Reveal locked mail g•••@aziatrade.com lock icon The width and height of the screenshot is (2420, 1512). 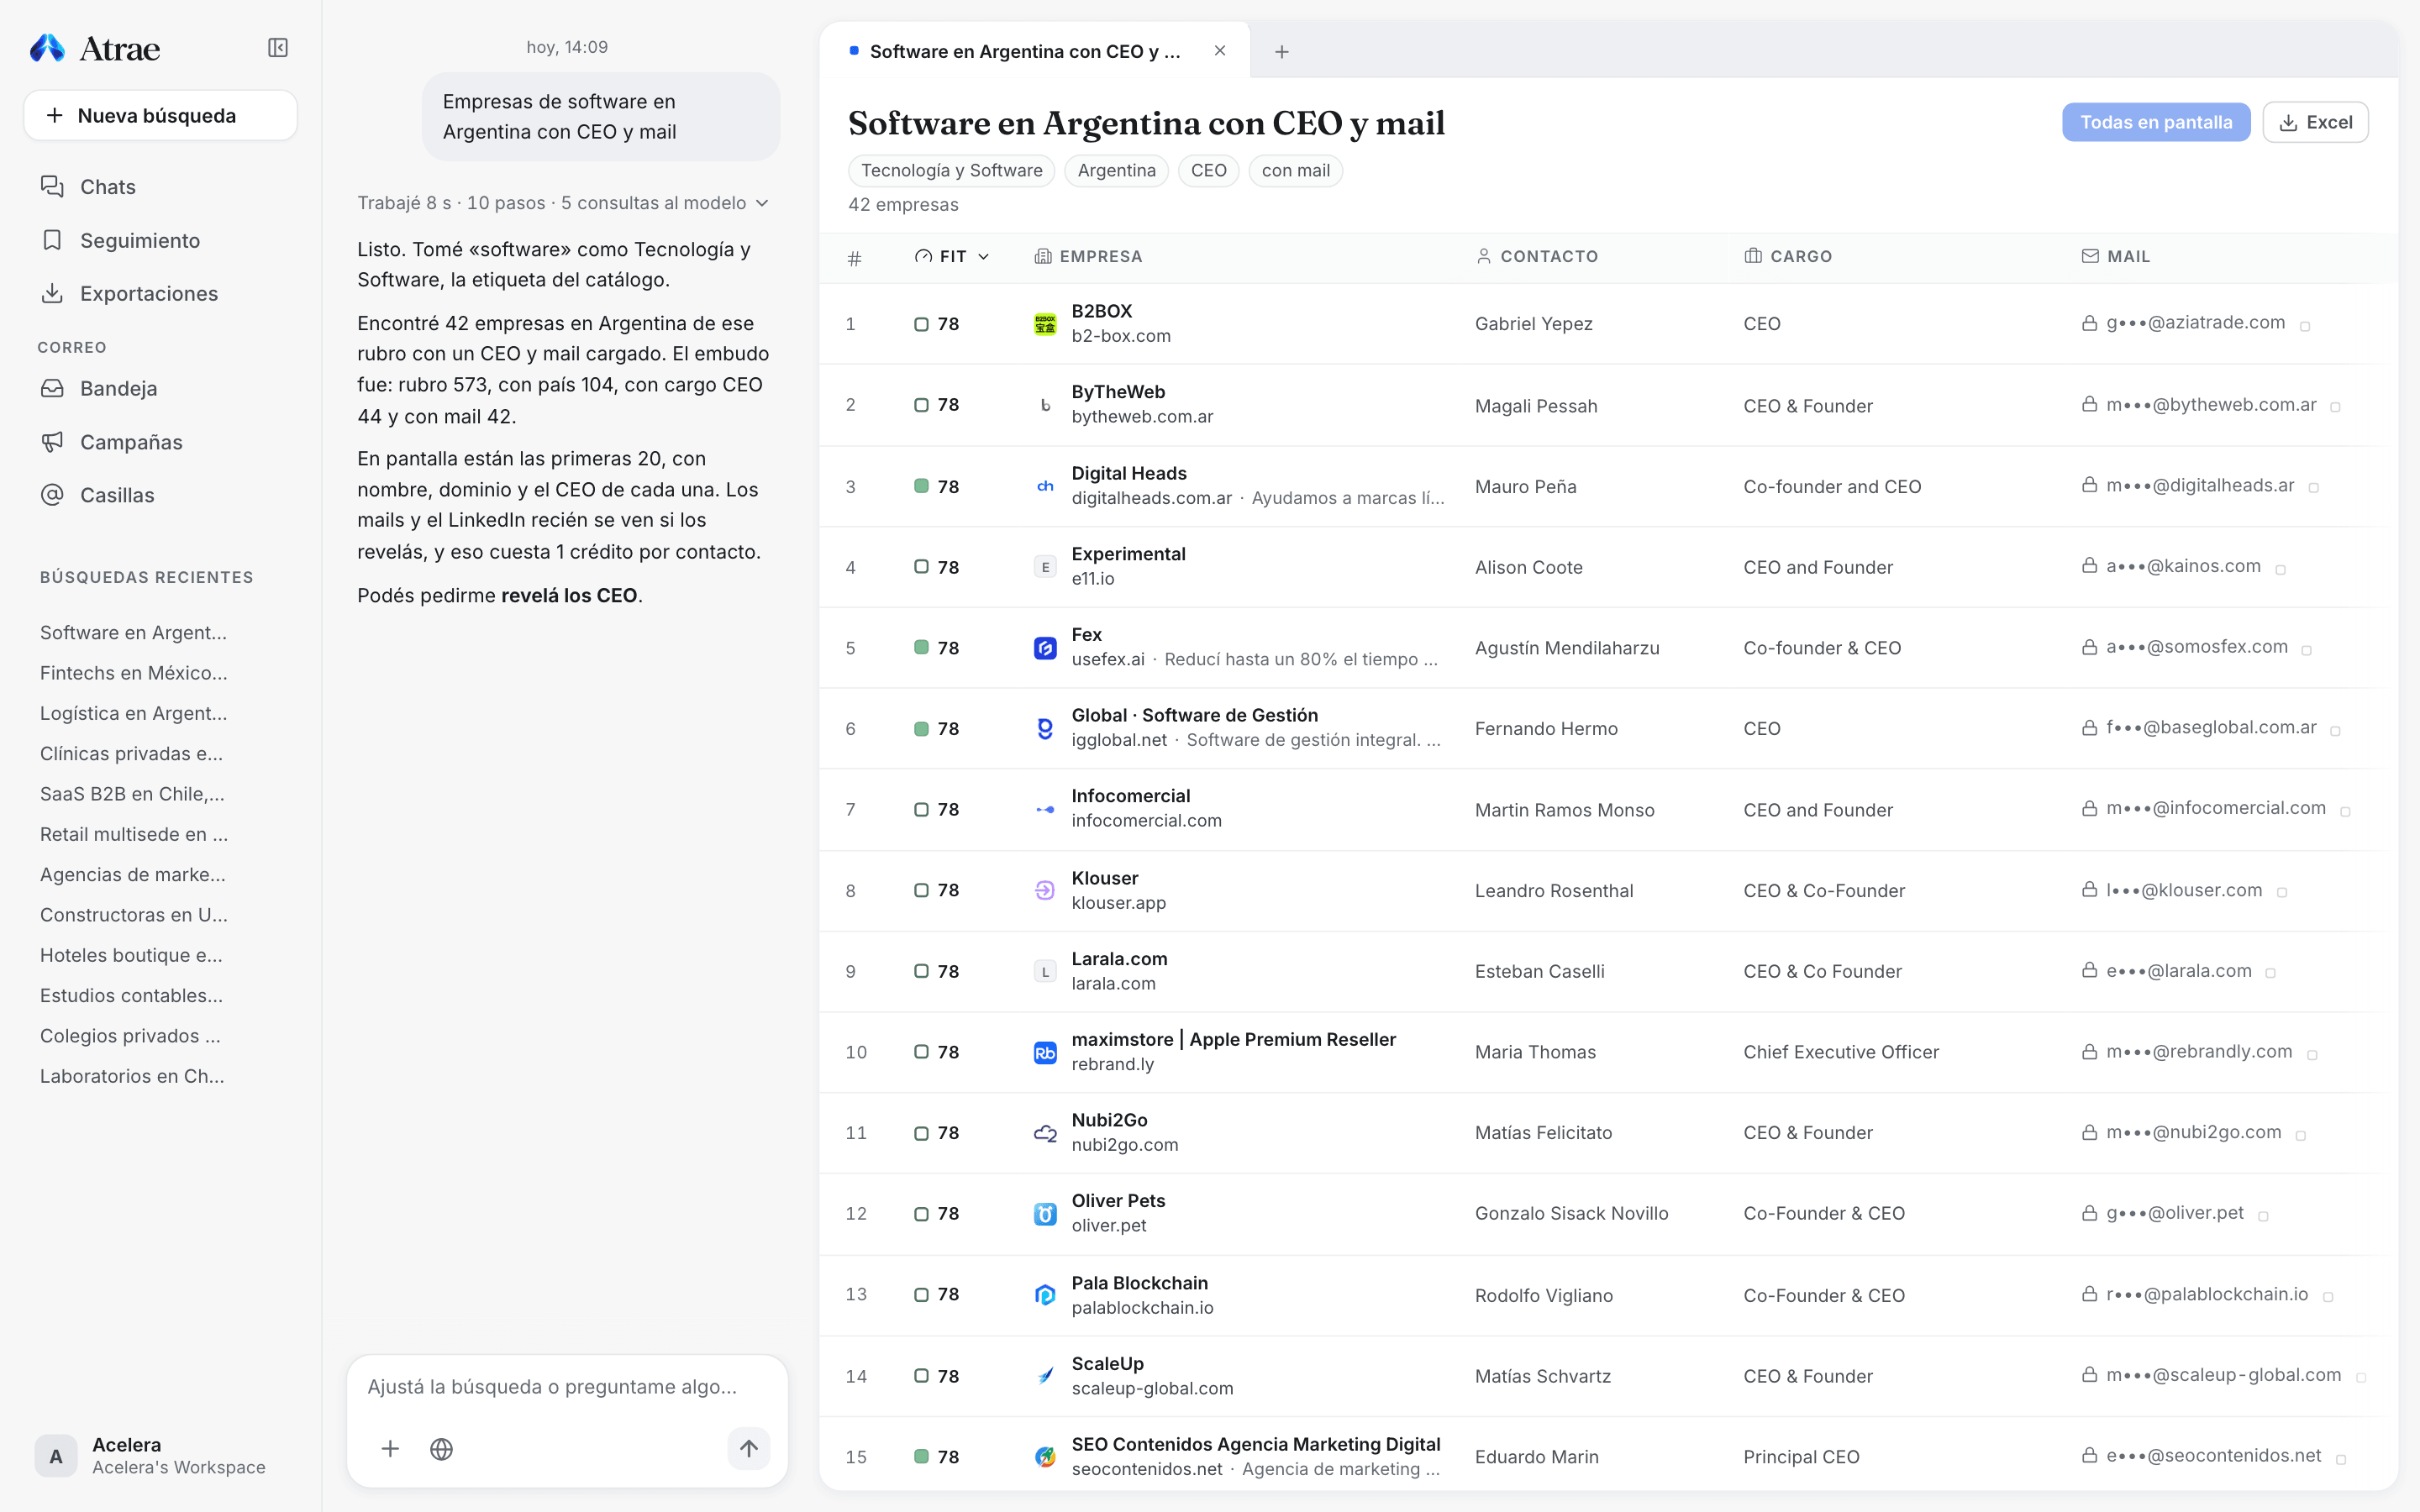click(2089, 323)
